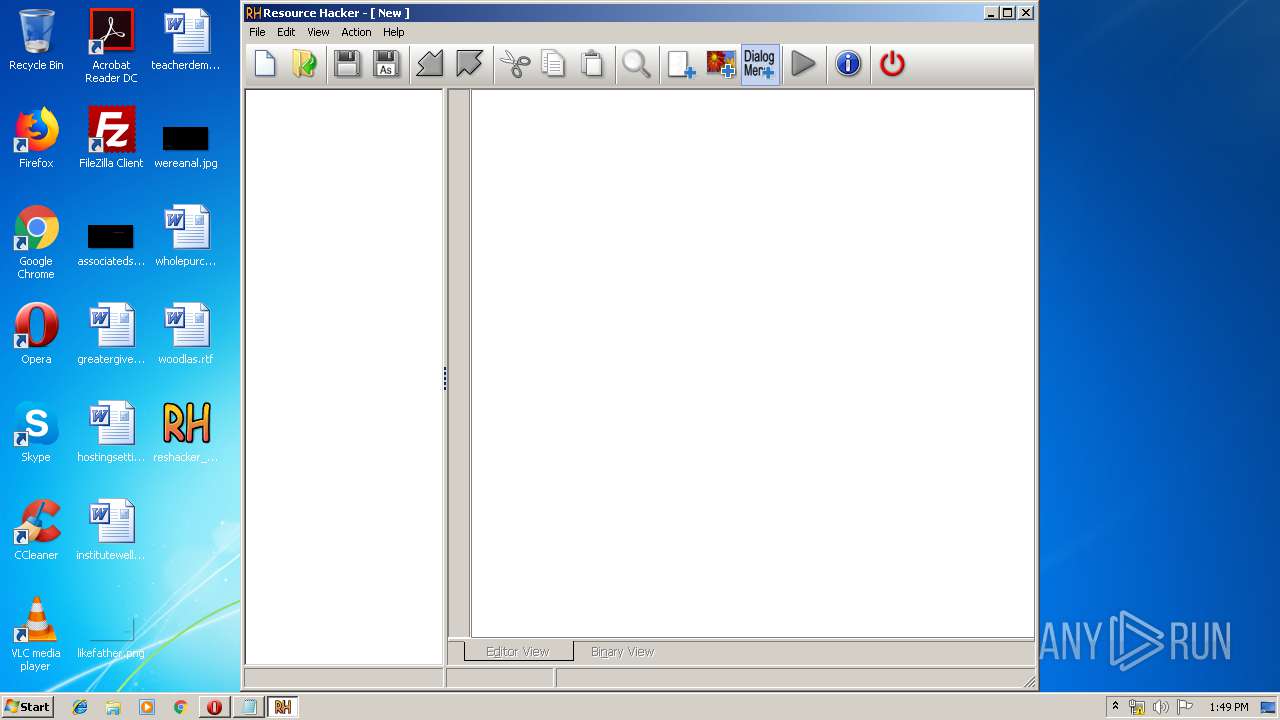
Task: Click the Copy icon in toolbar
Action: (x=553, y=64)
